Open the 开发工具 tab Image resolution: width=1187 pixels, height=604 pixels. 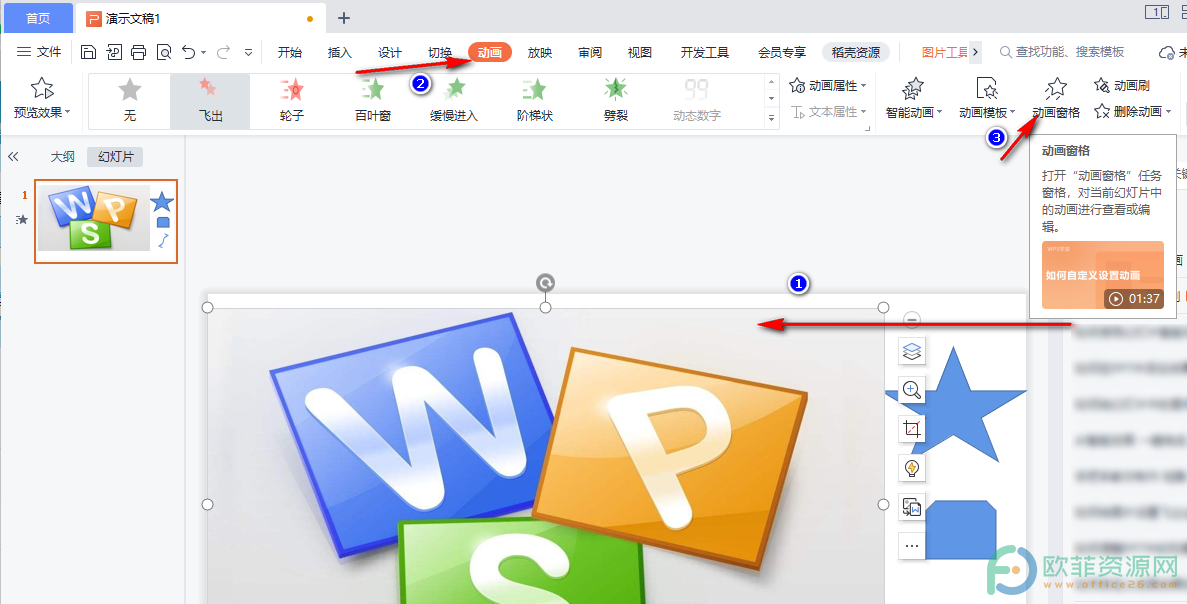click(x=705, y=52)
